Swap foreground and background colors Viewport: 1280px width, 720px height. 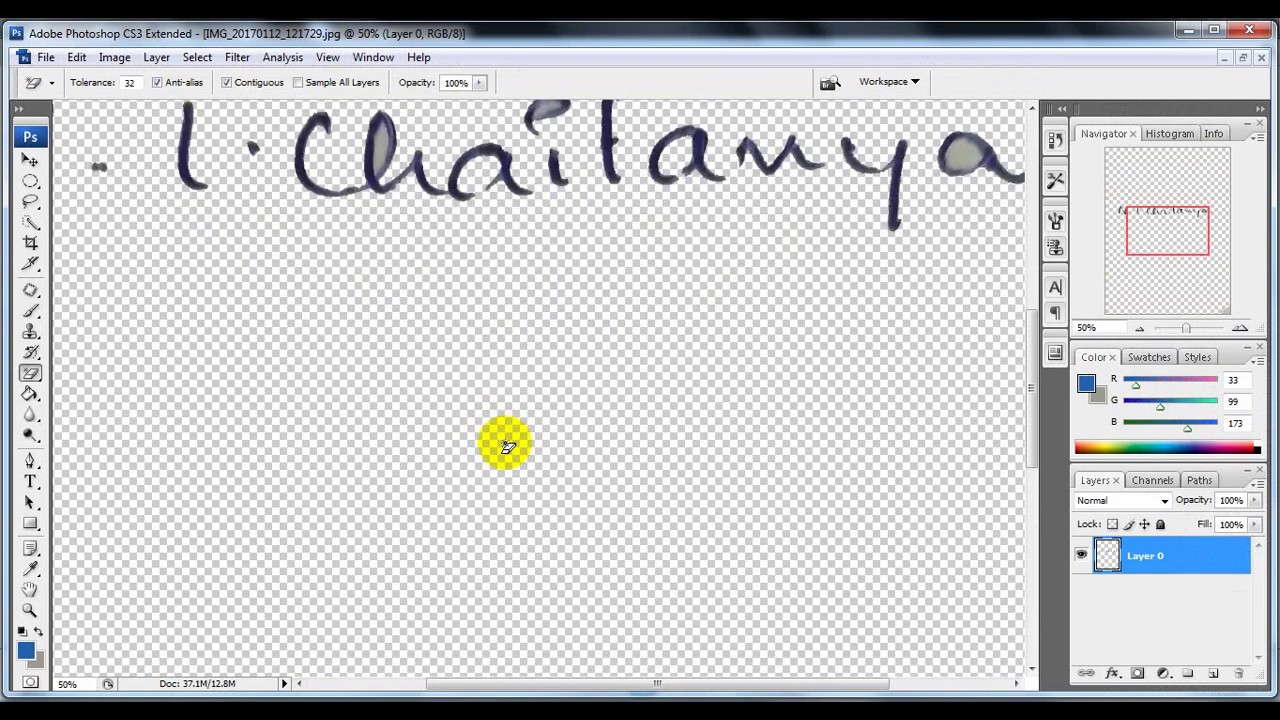tap(38, 632)
